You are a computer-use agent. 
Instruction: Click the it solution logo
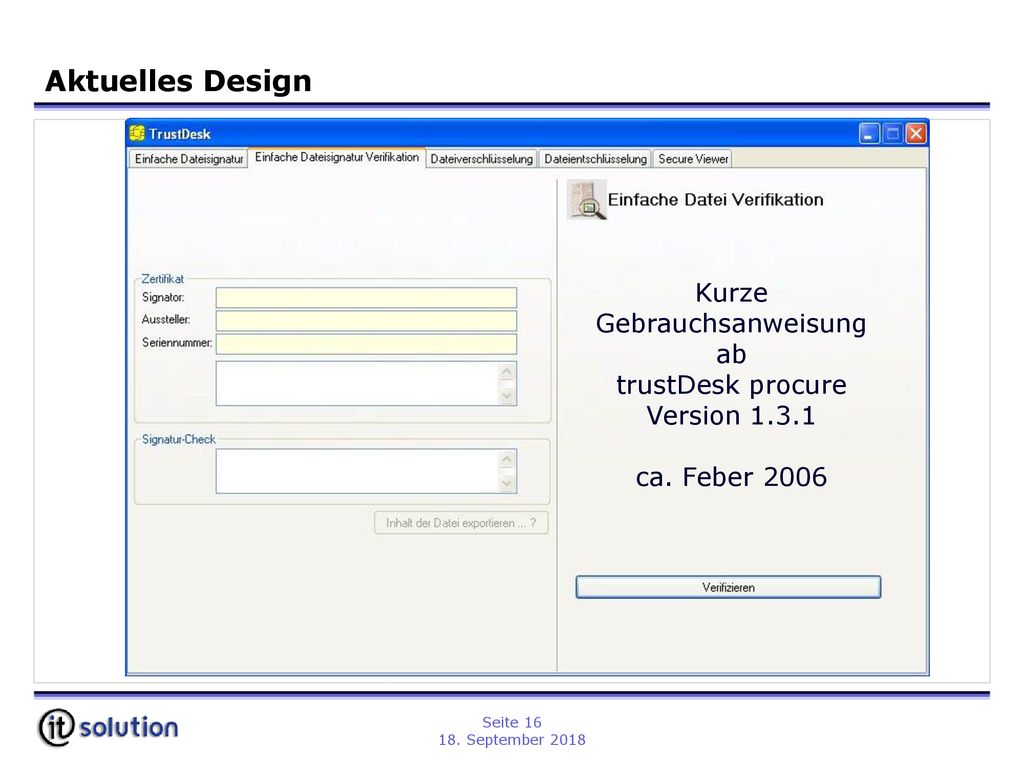[x=108, y=727]
